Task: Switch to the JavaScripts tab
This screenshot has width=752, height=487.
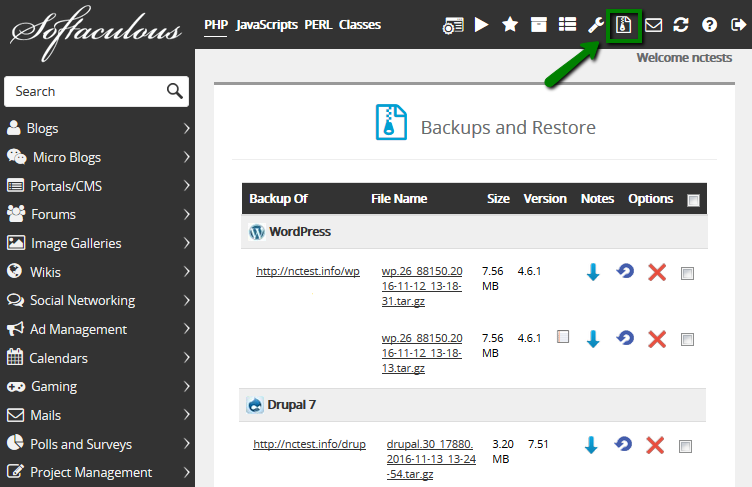Action: 267,24
